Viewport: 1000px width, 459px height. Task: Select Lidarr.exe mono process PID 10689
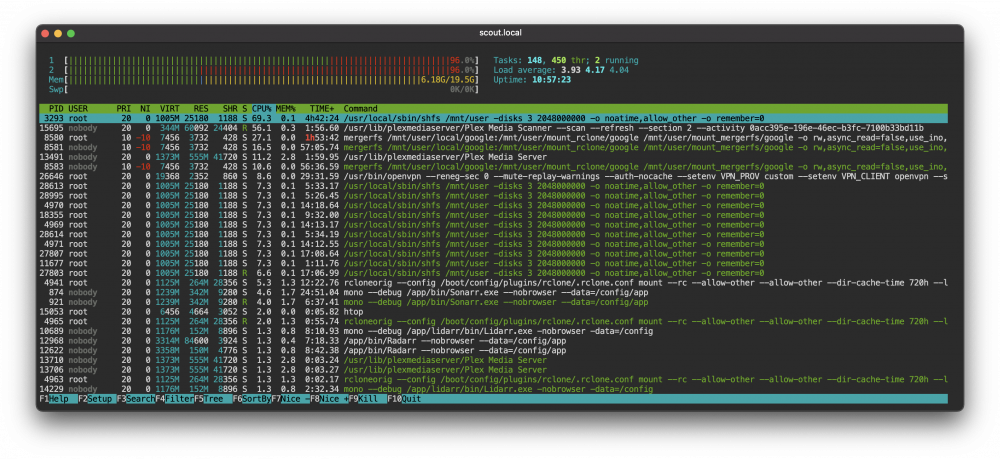coord(493,331)
